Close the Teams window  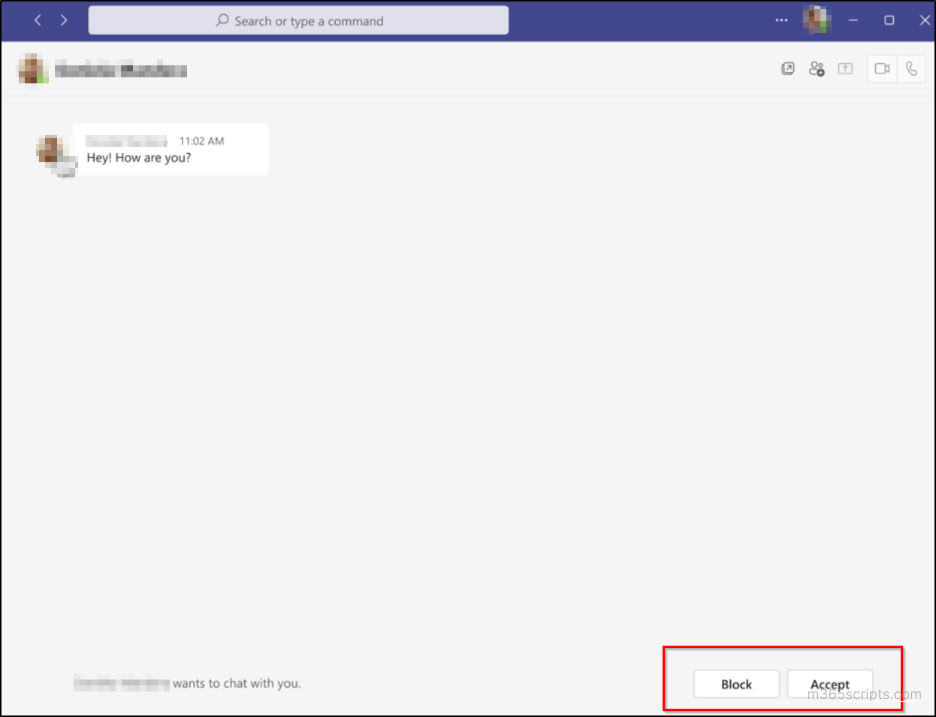pos(925,20)
